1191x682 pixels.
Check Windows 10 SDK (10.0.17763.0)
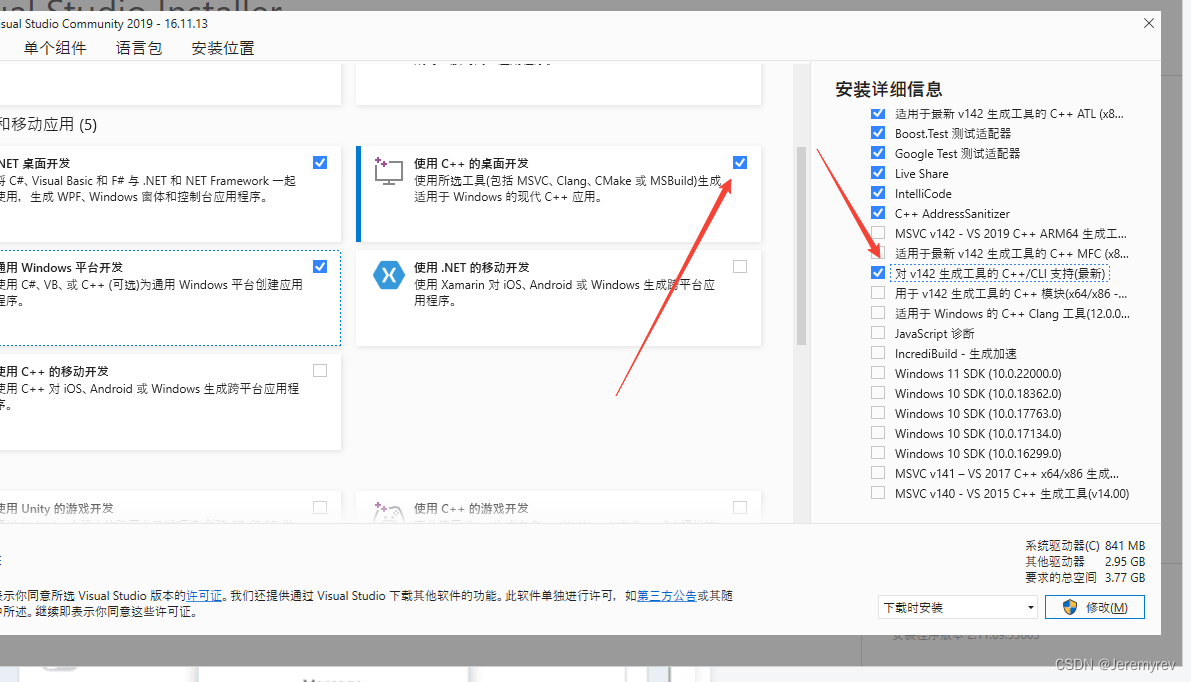coord(878,412)
